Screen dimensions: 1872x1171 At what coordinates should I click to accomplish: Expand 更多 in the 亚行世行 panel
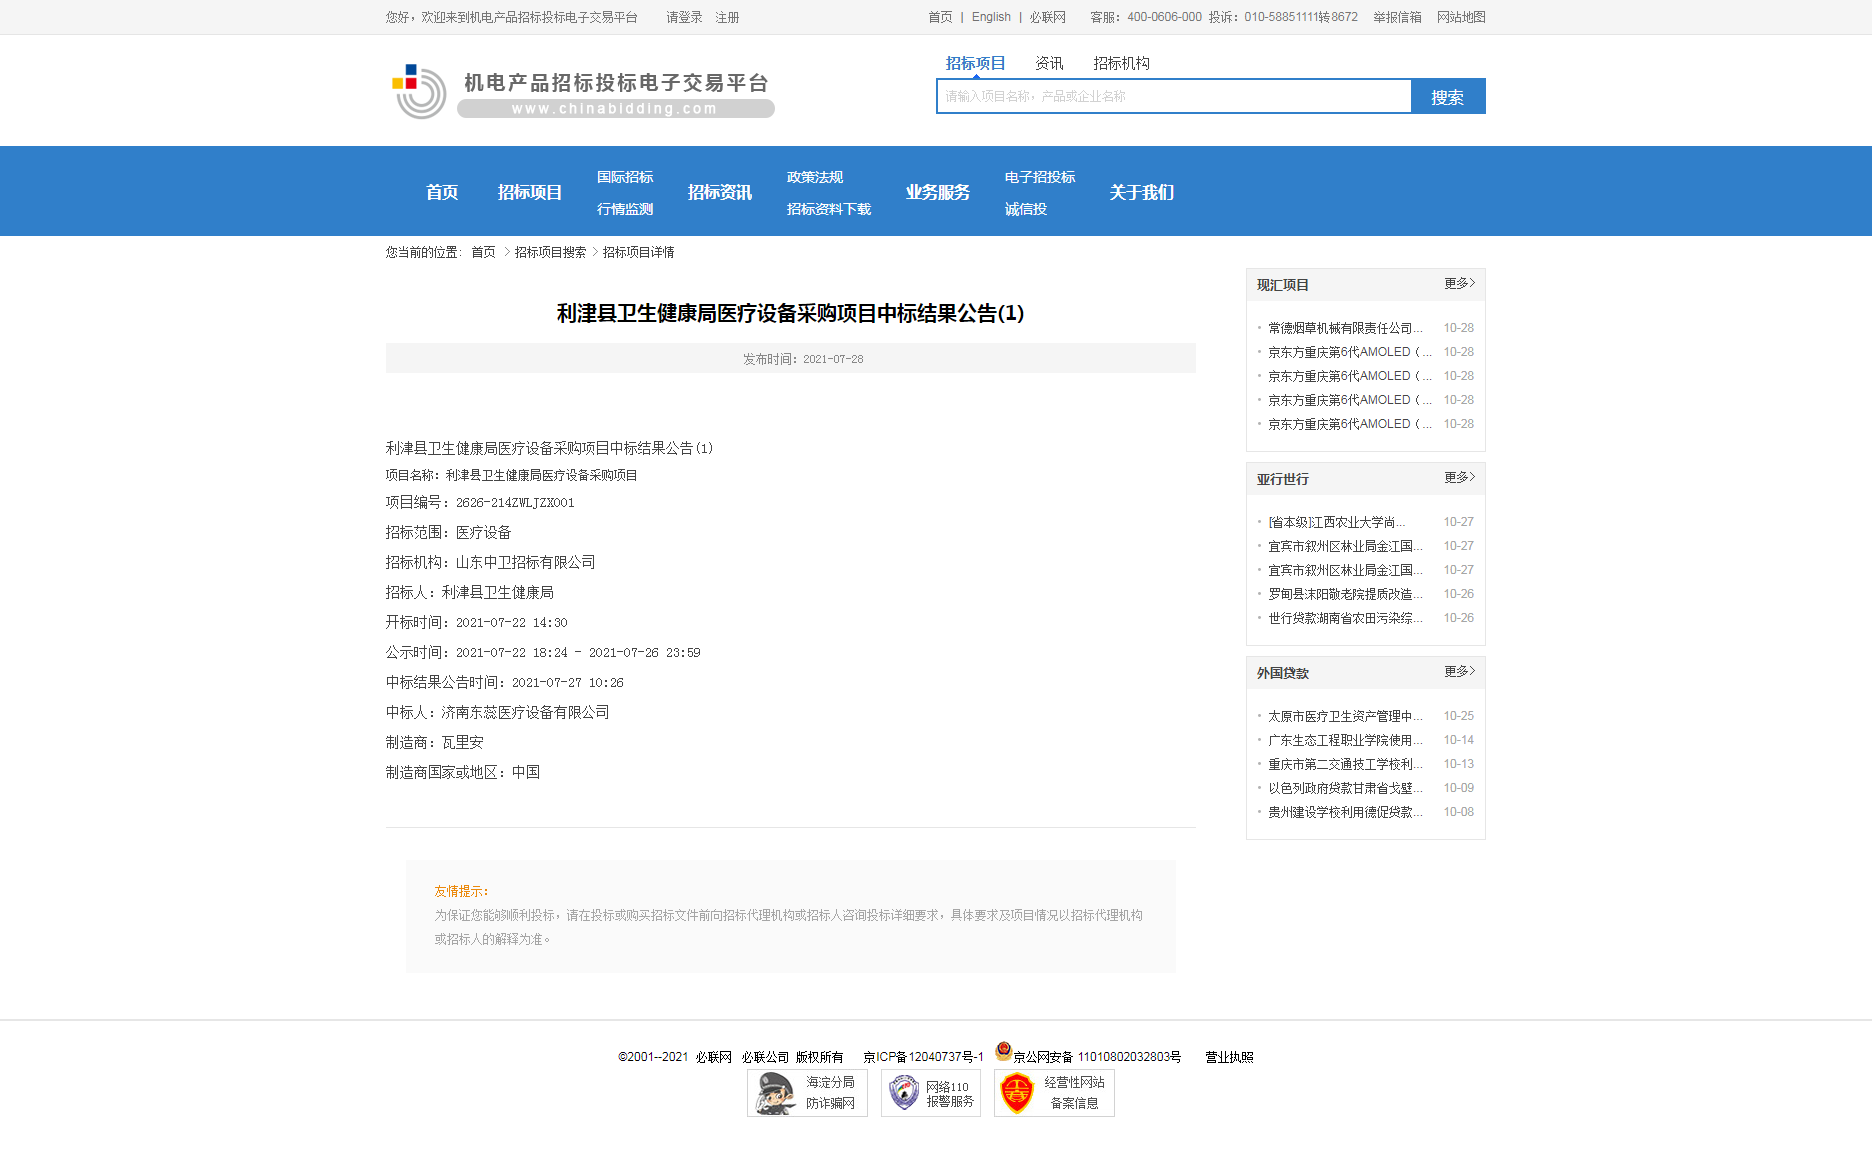[x=1457, y=478]
